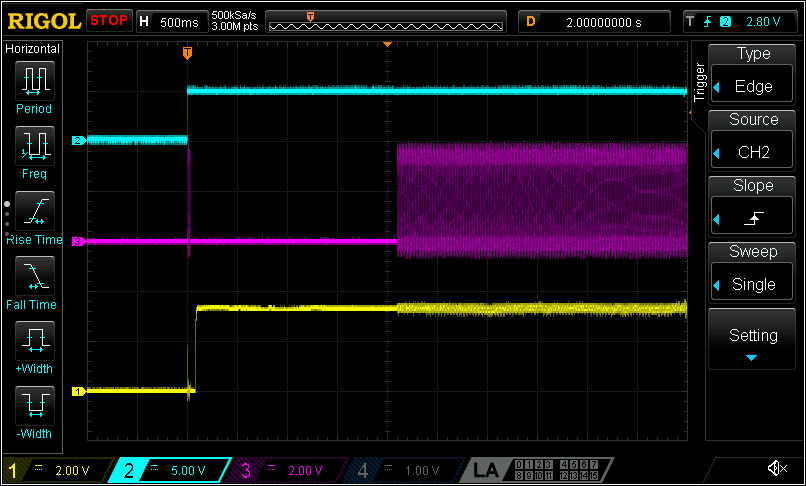
Task: Click the muted speaker icon
Action: click(777, 468)
